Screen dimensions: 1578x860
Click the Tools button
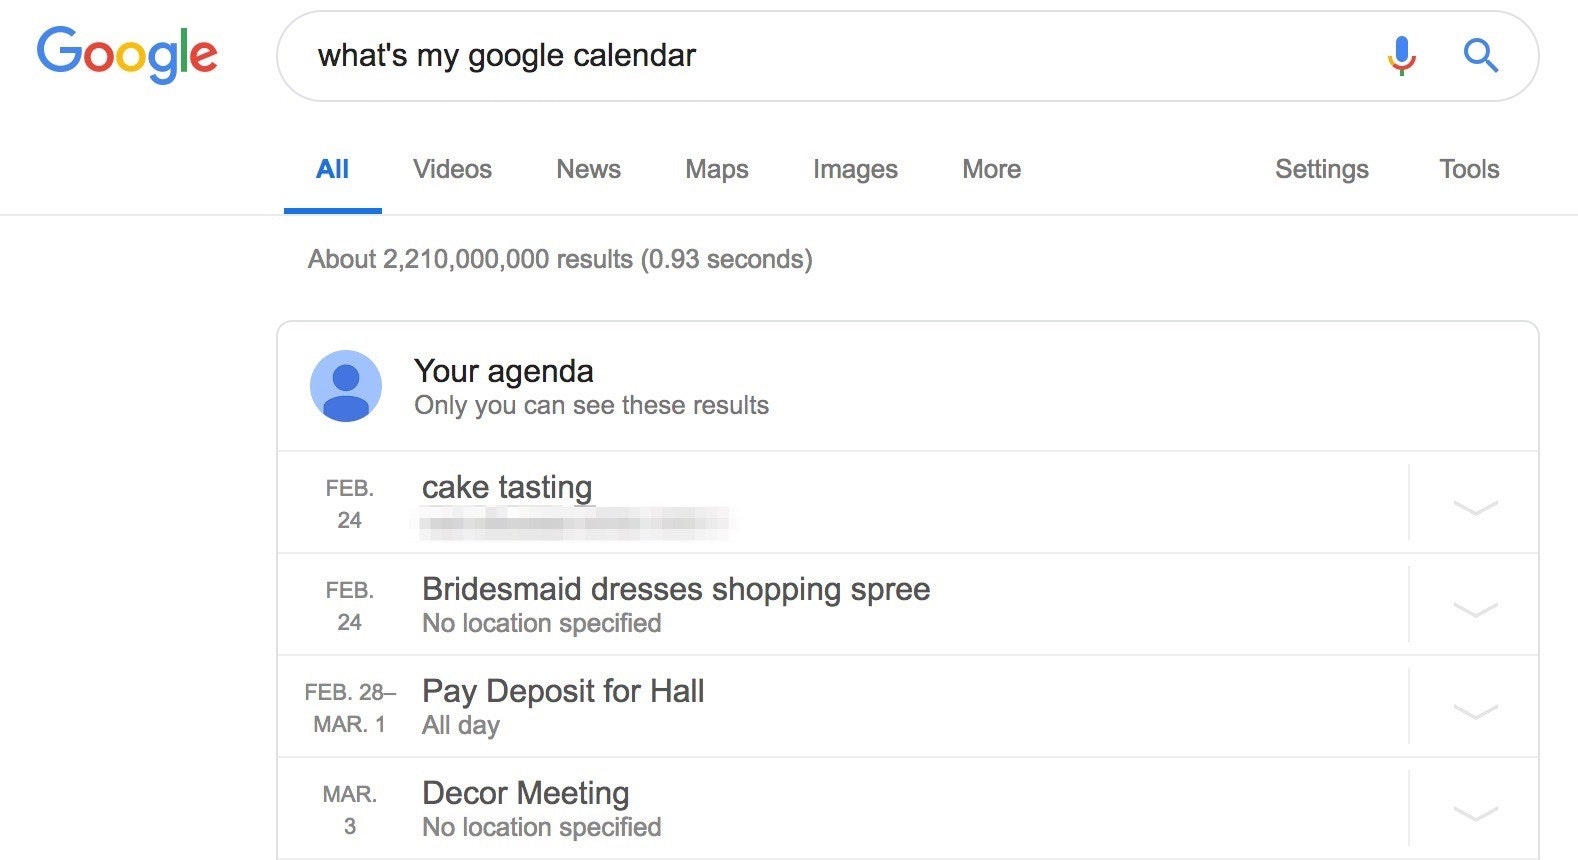pyautogui.click(x=1469, y=169)
